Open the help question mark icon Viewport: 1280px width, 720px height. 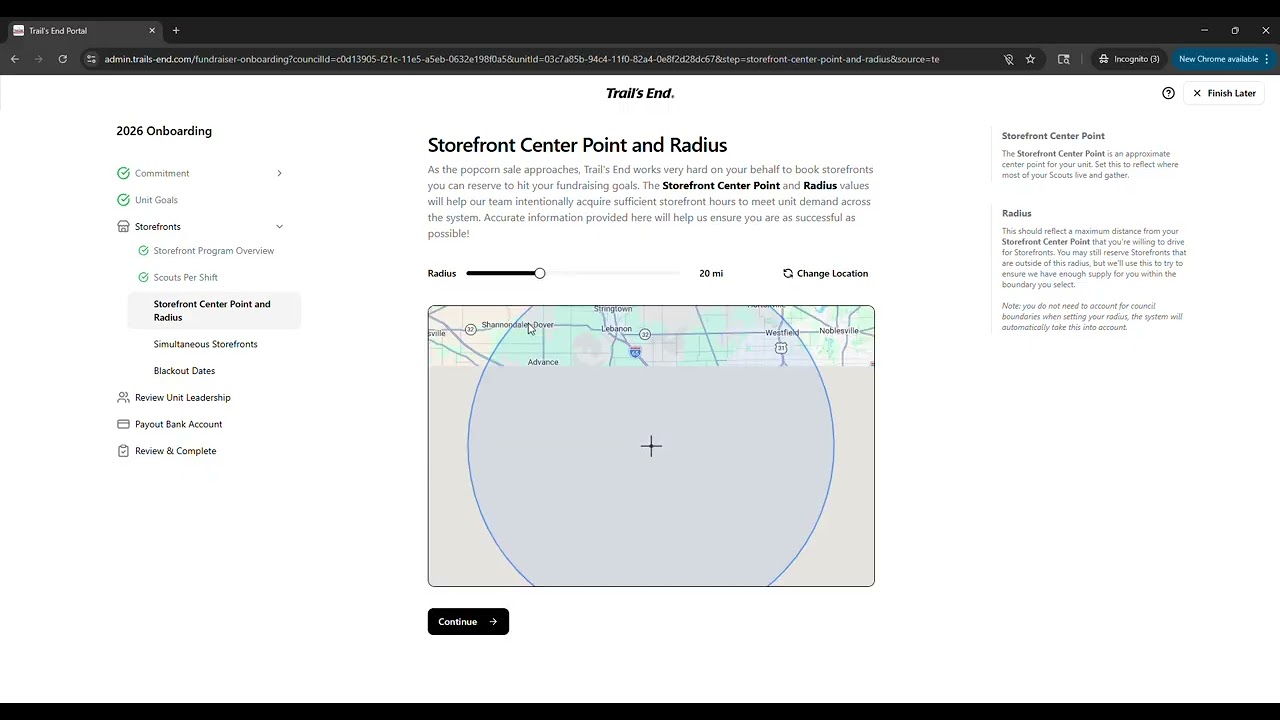pos(1168,93)
